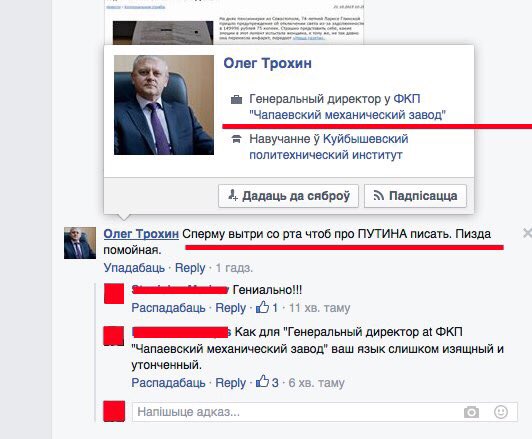
Task: Open Куйбышевский политехнический институт link
Action: pyautogui.click(x=329, y=147)
